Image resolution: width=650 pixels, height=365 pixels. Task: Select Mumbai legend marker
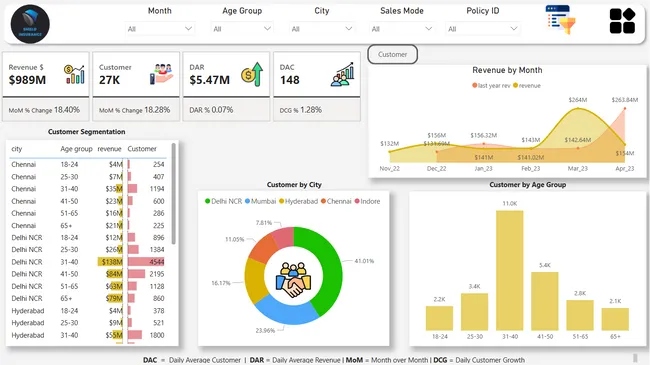click(247, 201)
